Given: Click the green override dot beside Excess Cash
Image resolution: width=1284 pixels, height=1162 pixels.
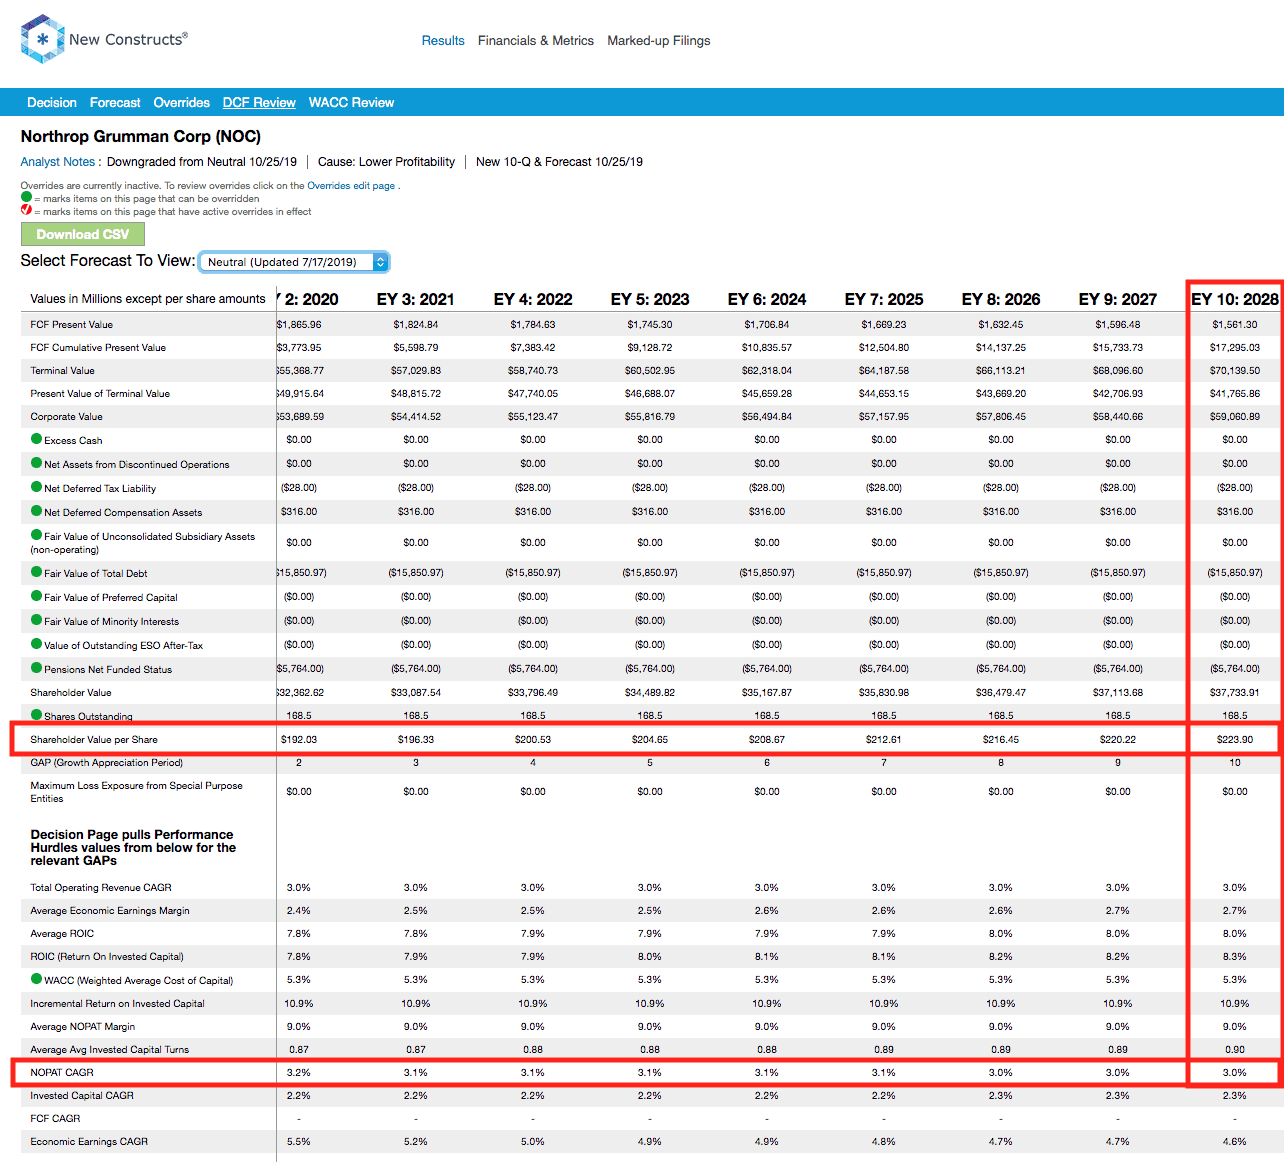Looking at the screenshot, I should (37, 439).
